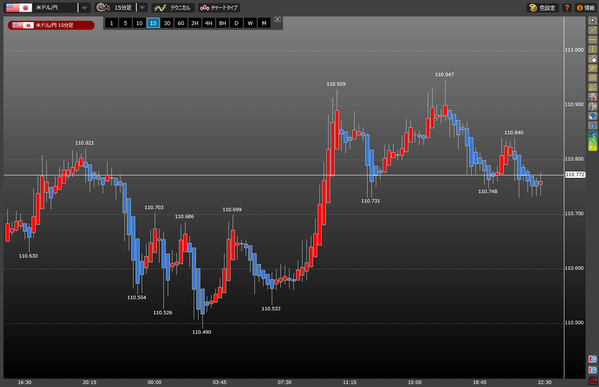Click the 110.929 peak label
The image size is (599, 387).
[336, 84]
